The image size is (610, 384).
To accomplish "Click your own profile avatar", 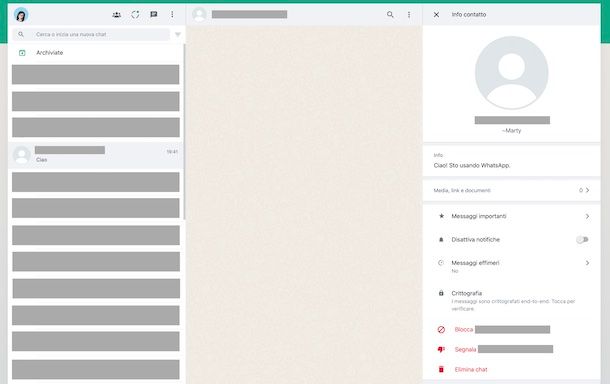I will tap(21, 15).
